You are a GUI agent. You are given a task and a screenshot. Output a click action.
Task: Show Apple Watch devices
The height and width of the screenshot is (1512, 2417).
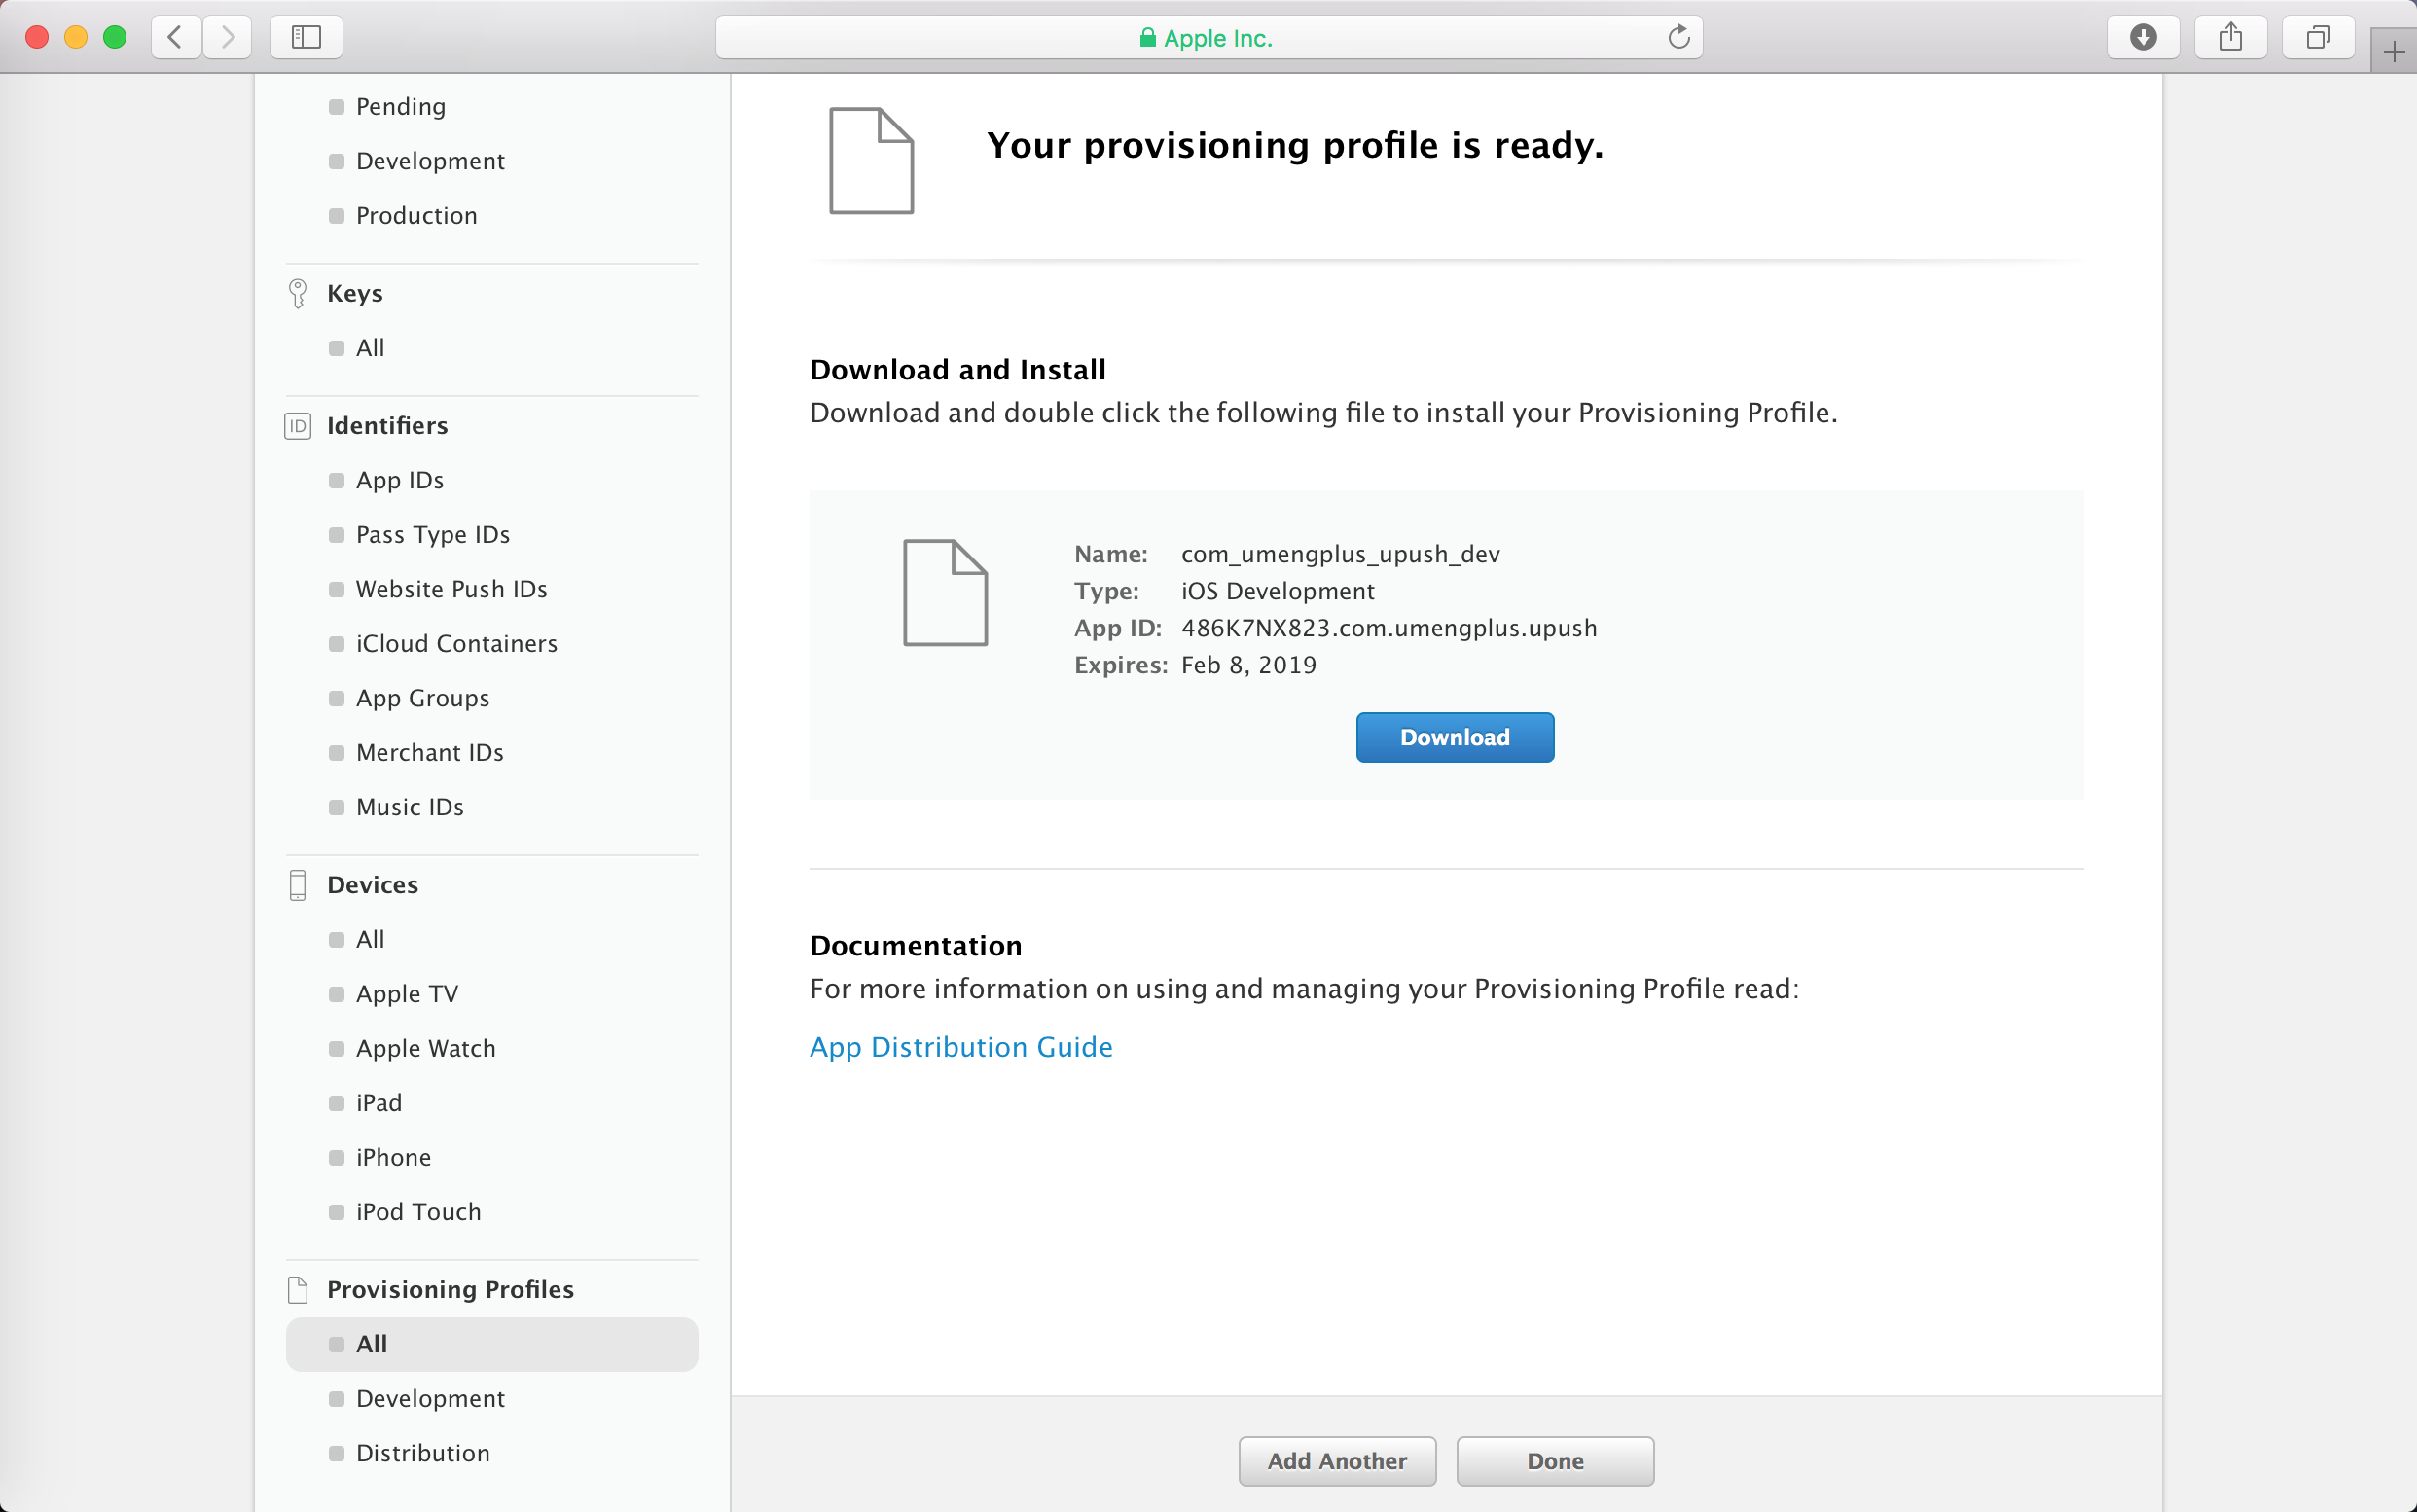(x=425, y=1048)
